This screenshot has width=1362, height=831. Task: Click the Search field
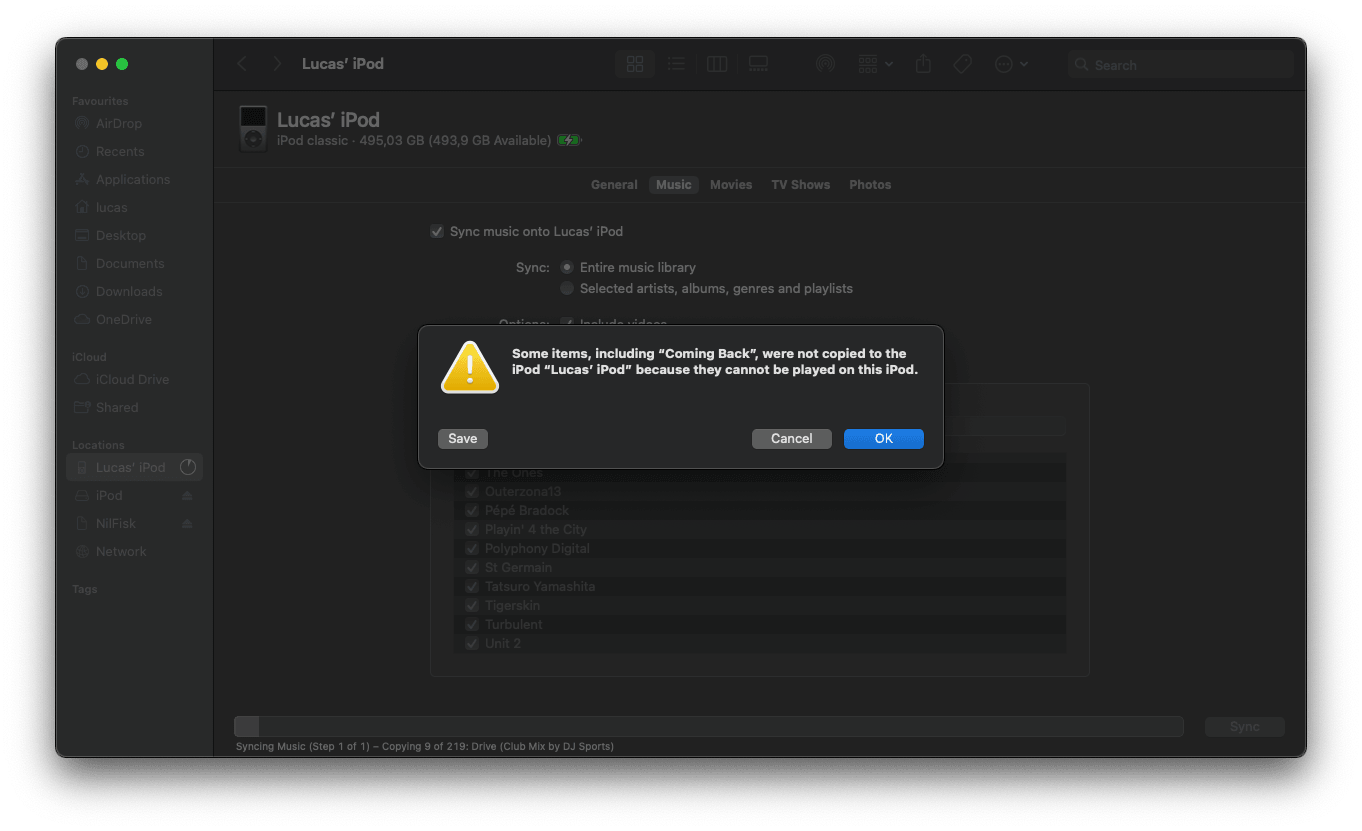(x=1180, y=65)
